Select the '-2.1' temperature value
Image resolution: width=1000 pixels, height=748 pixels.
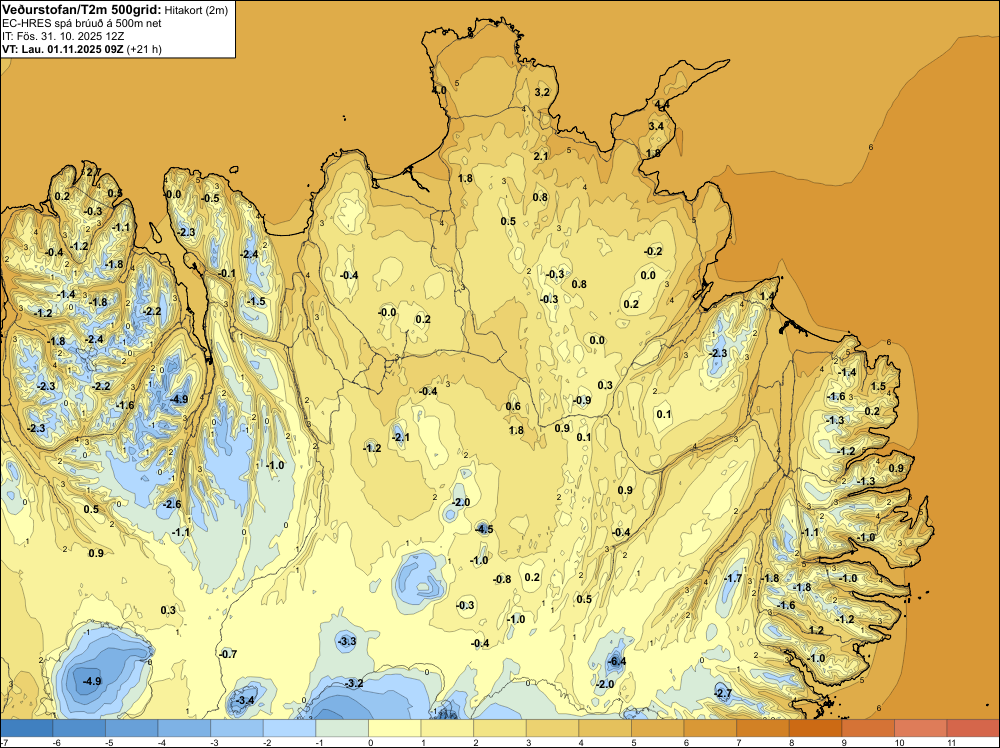tap(401, 437)
